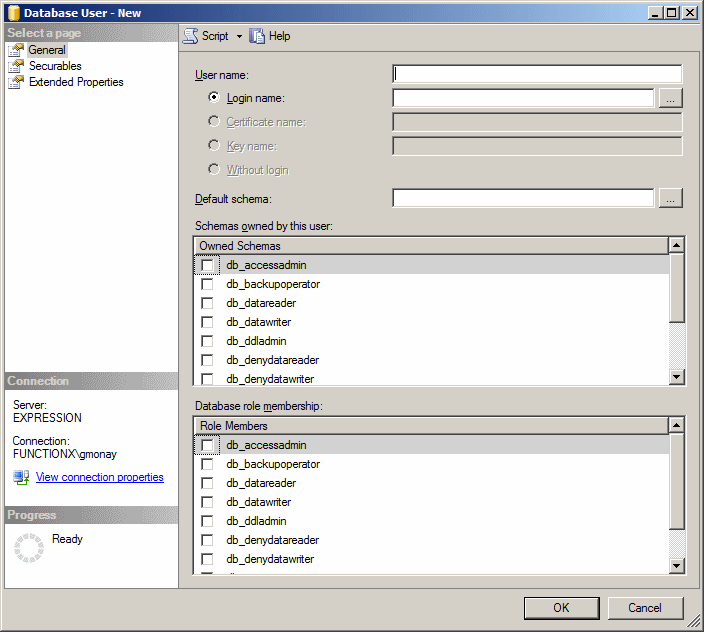
Task: Browse for default schema with ellipsis button
Action: (670, 198)
